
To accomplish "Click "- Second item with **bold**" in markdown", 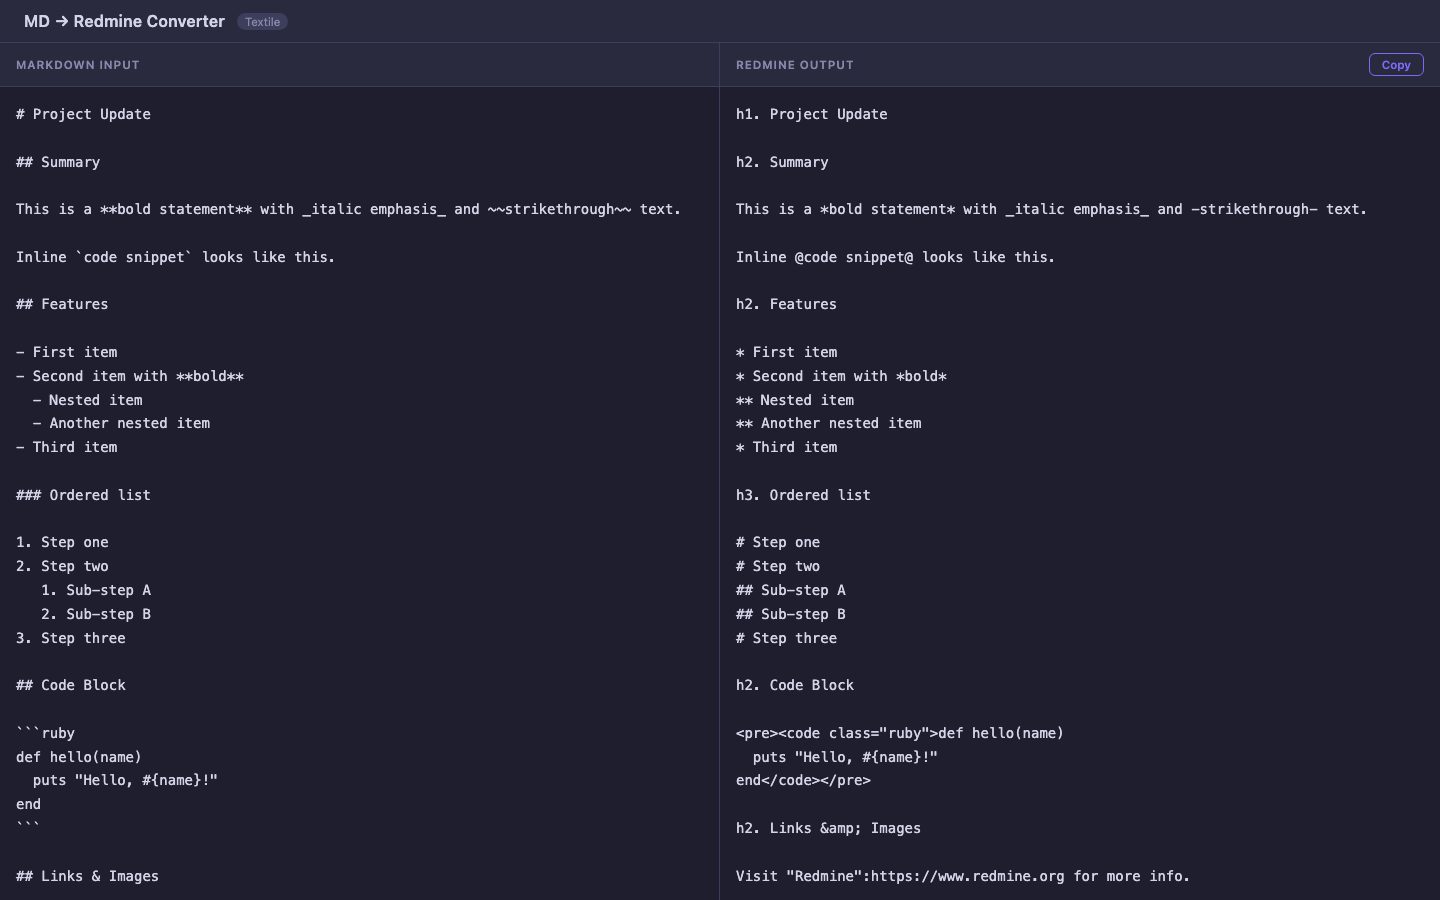I will click(x=130, y=376).
